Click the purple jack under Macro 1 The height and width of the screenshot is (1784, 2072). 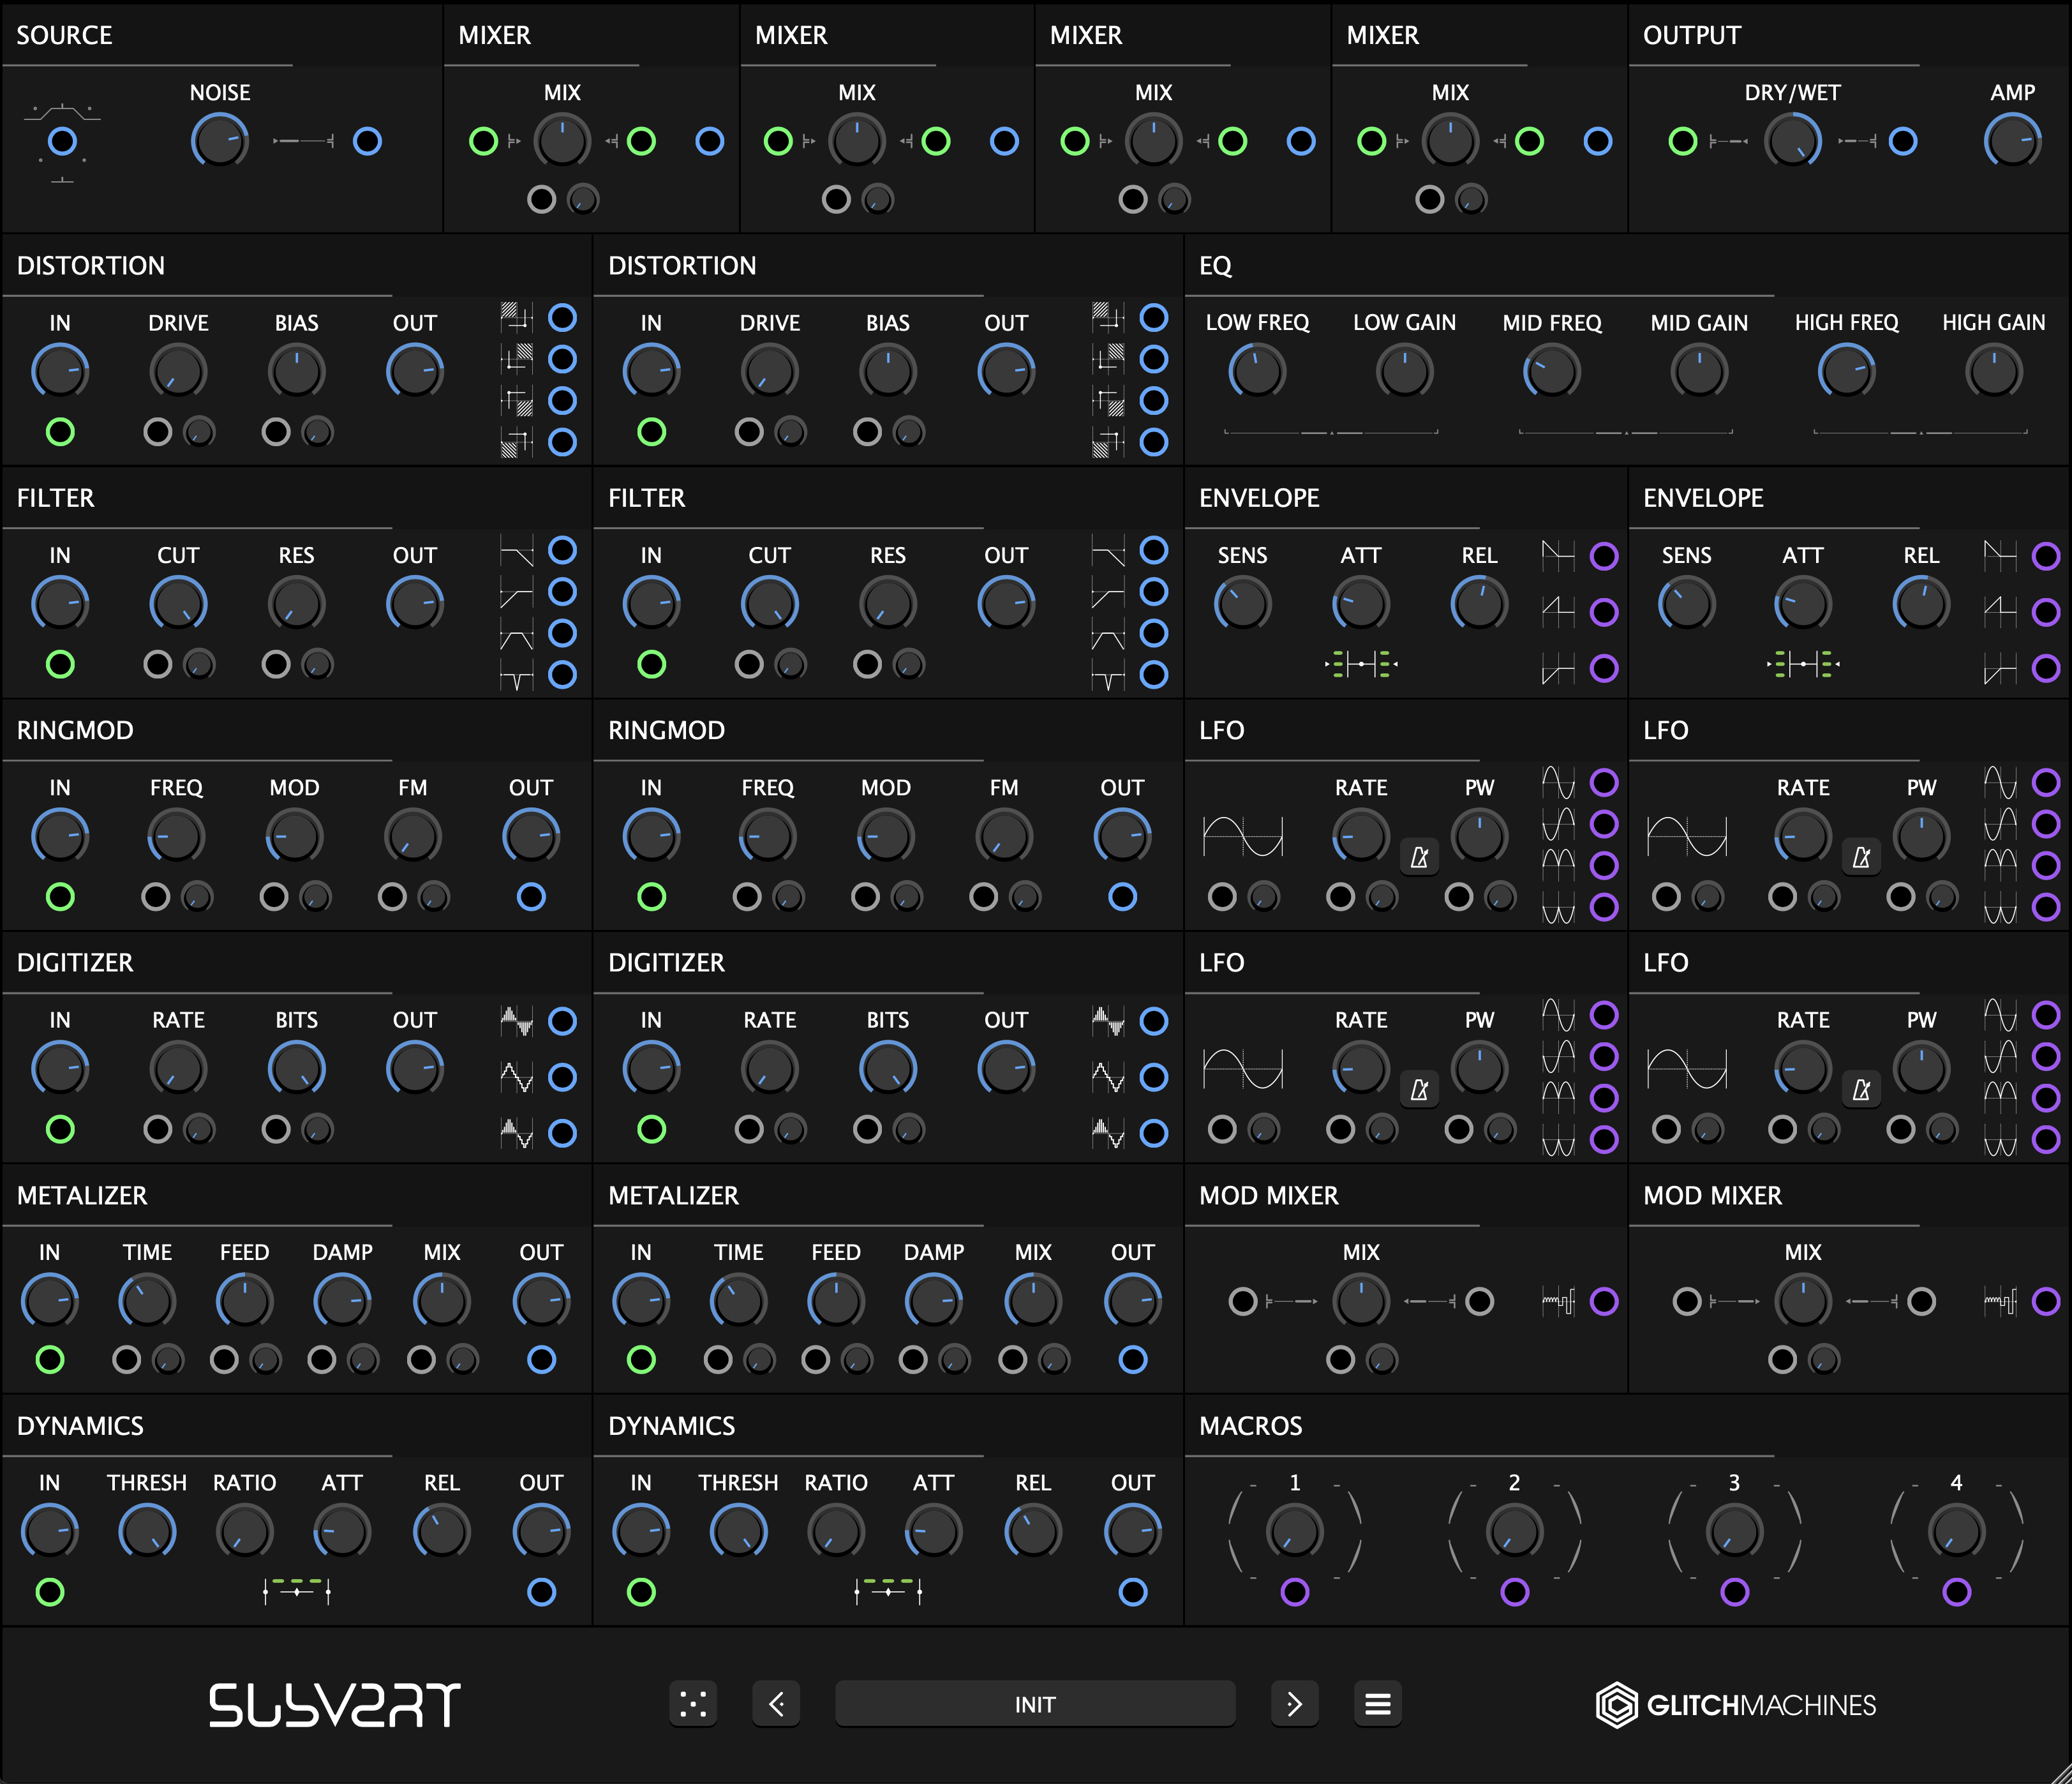coord(1295,1592)
